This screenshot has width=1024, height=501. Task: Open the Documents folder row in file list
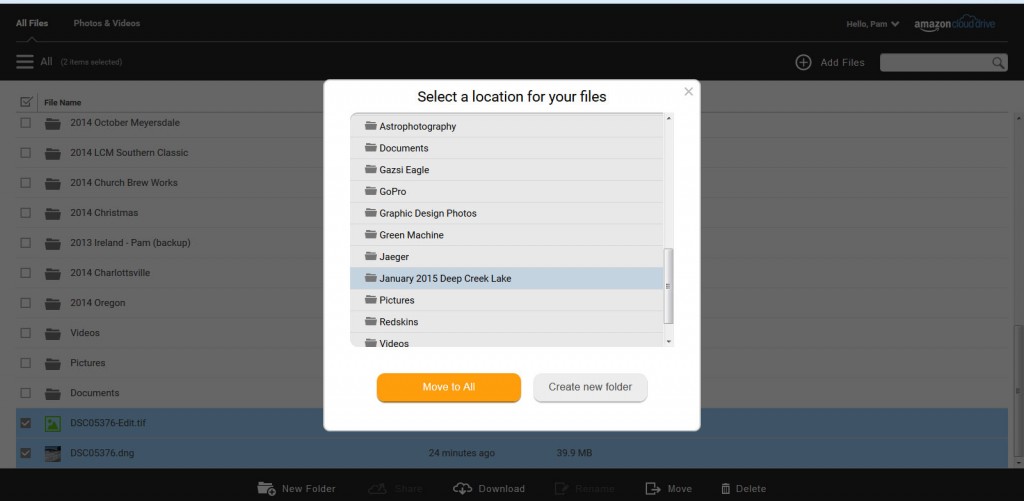(512, 393)
